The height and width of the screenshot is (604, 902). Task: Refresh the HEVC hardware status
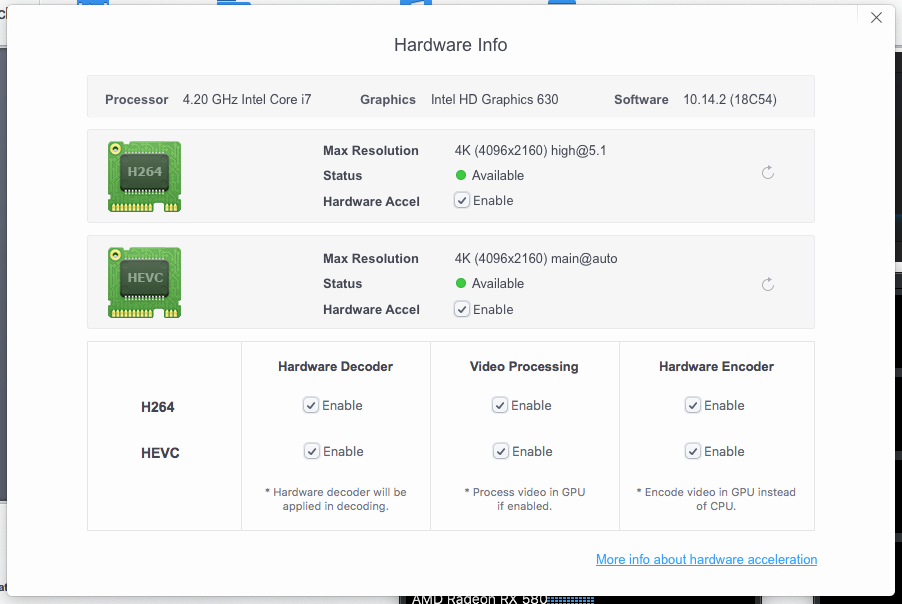pyautogui.click(x=767, y=284)
